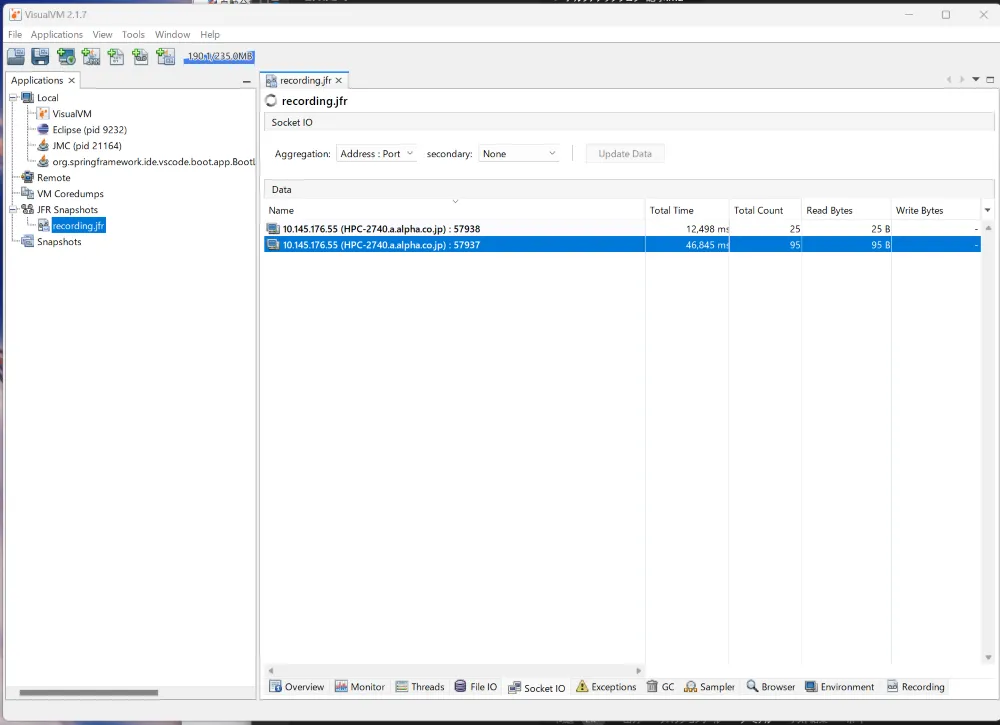Viewport: 1000px width, 725px height.
Task: Click the Remote node icon
Action: click(27, 177)
